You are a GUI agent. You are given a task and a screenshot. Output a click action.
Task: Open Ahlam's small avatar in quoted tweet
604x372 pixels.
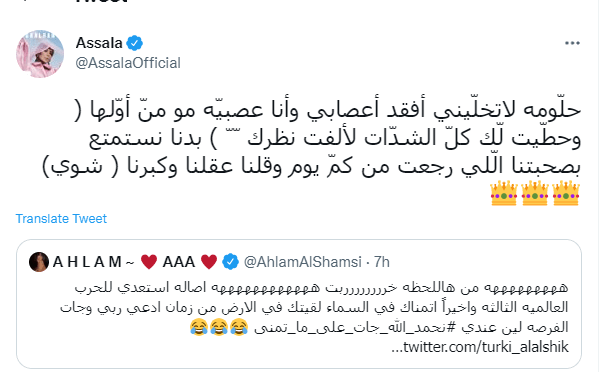pos(39,262)
